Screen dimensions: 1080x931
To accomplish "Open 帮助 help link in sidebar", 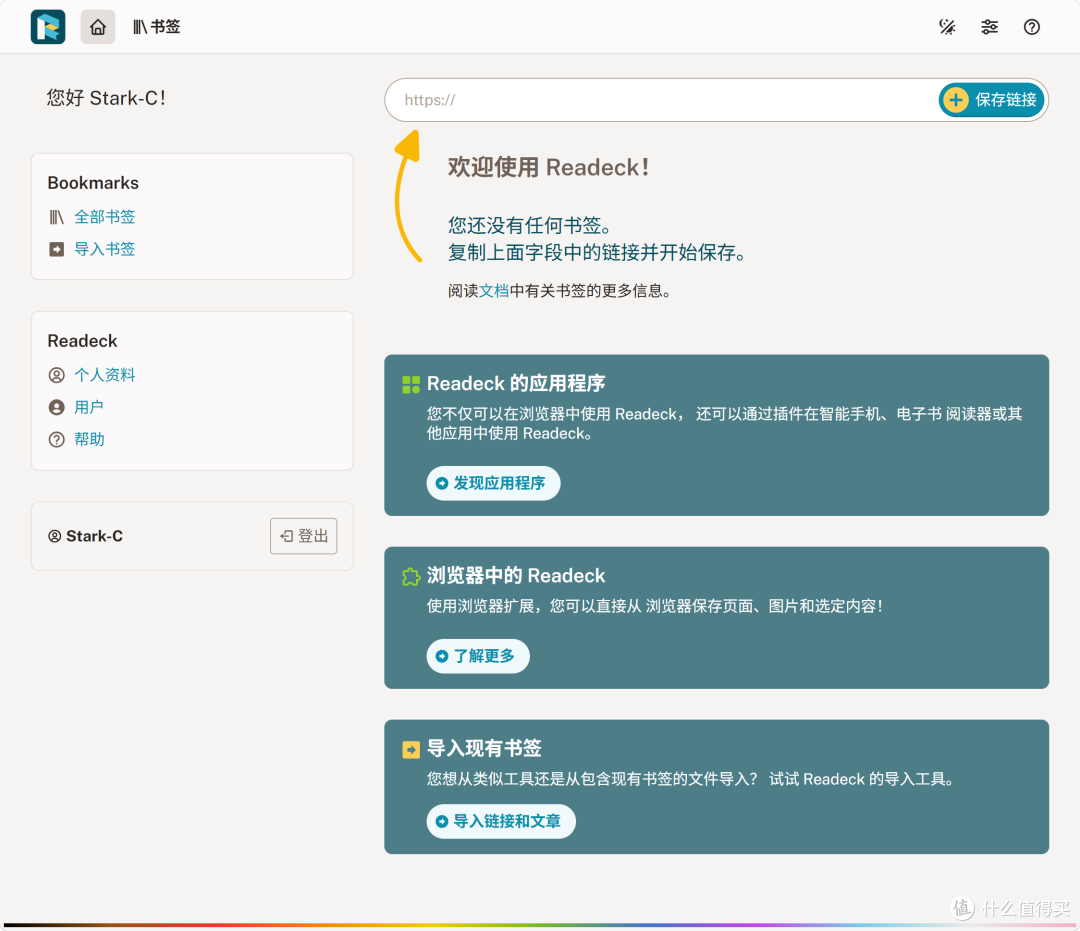I will pyautogui.click(x=89, y=439).
